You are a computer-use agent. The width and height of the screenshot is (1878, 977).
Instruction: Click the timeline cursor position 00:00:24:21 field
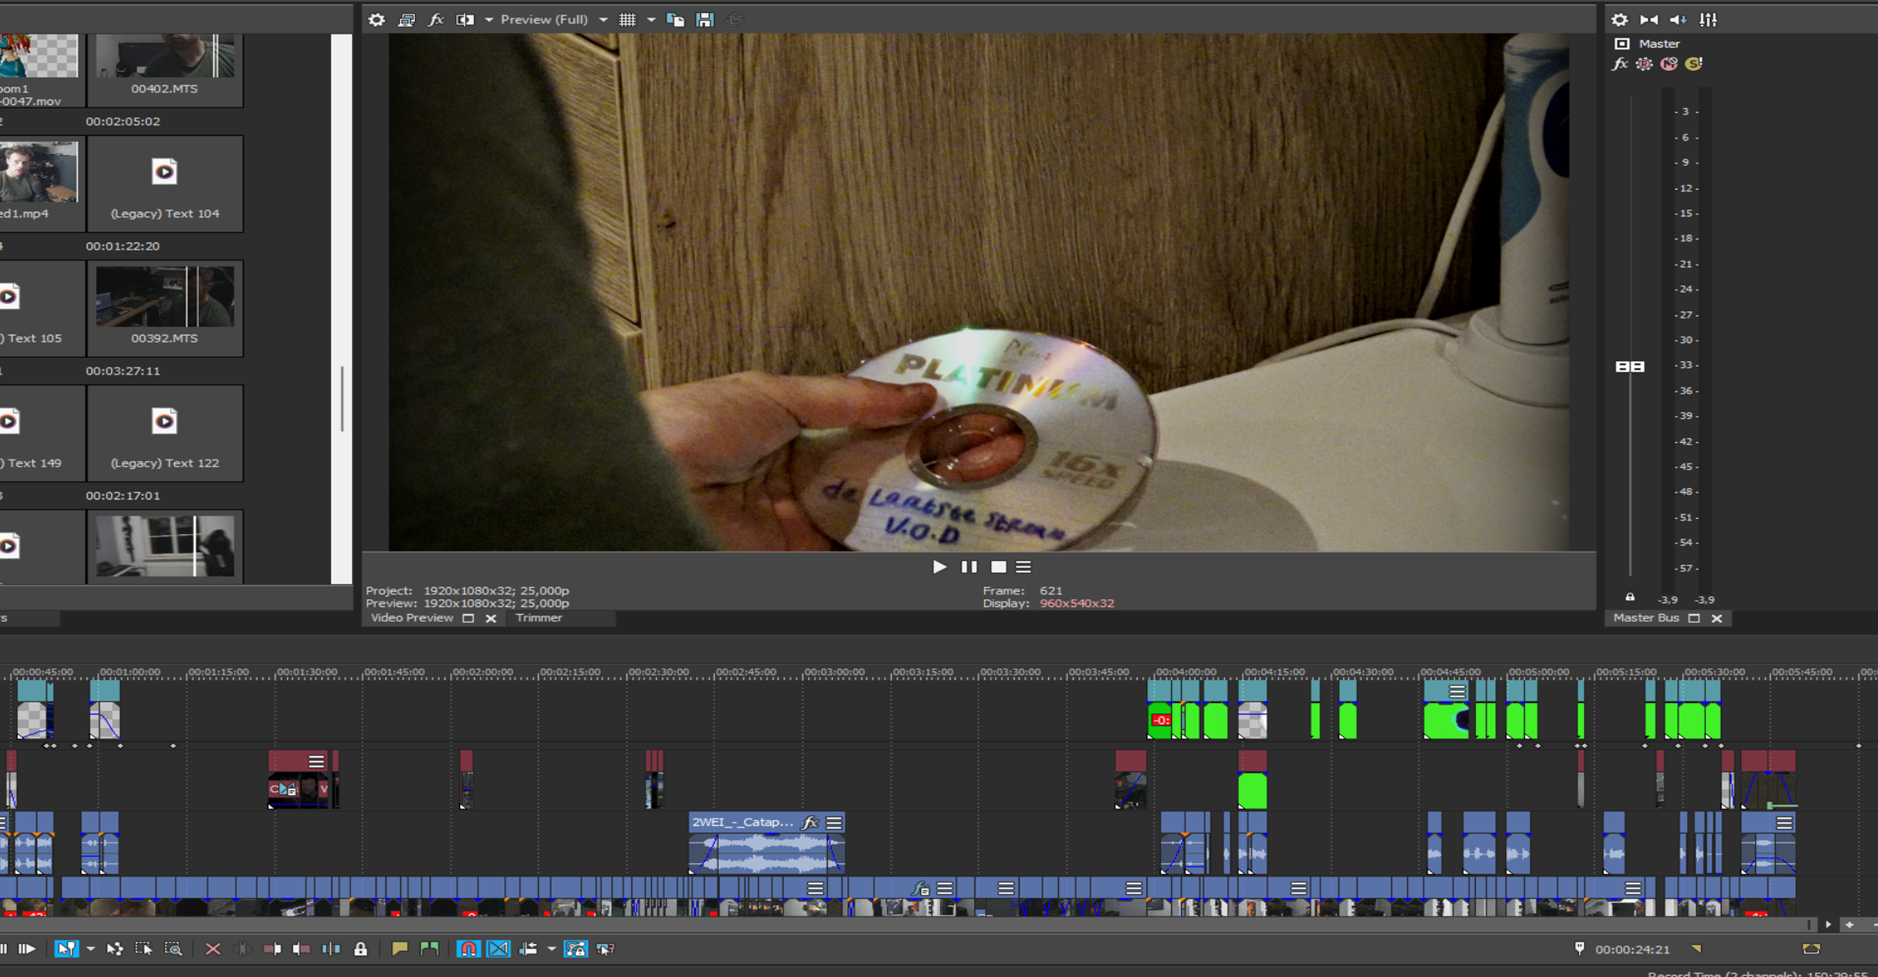point(1632,949)
